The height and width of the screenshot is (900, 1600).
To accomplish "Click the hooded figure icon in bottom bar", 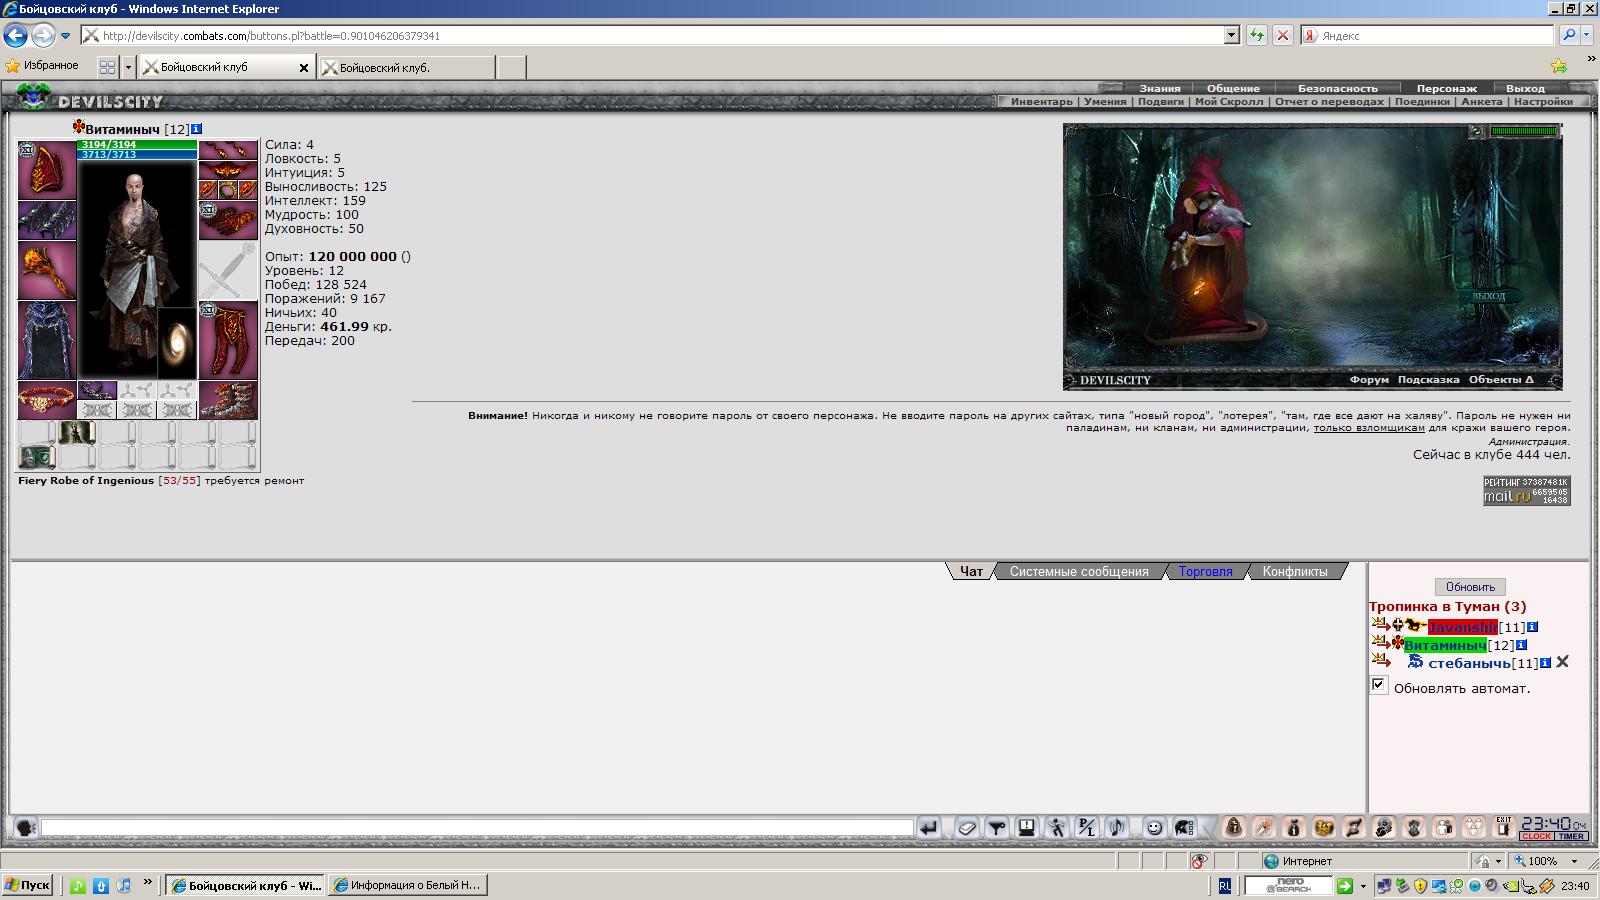I will [1234, 827].
